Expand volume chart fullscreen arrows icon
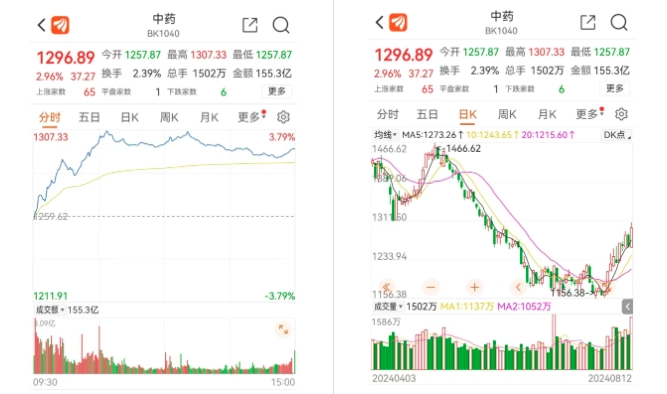This screenshot has width=667, height=394. click(x=283, y=329)
